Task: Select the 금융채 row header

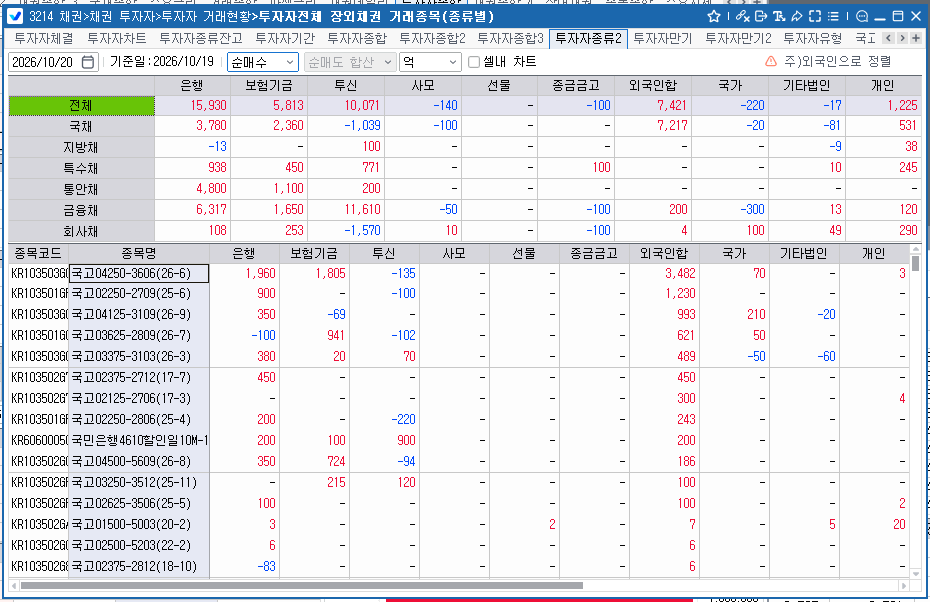Action: 81,210
